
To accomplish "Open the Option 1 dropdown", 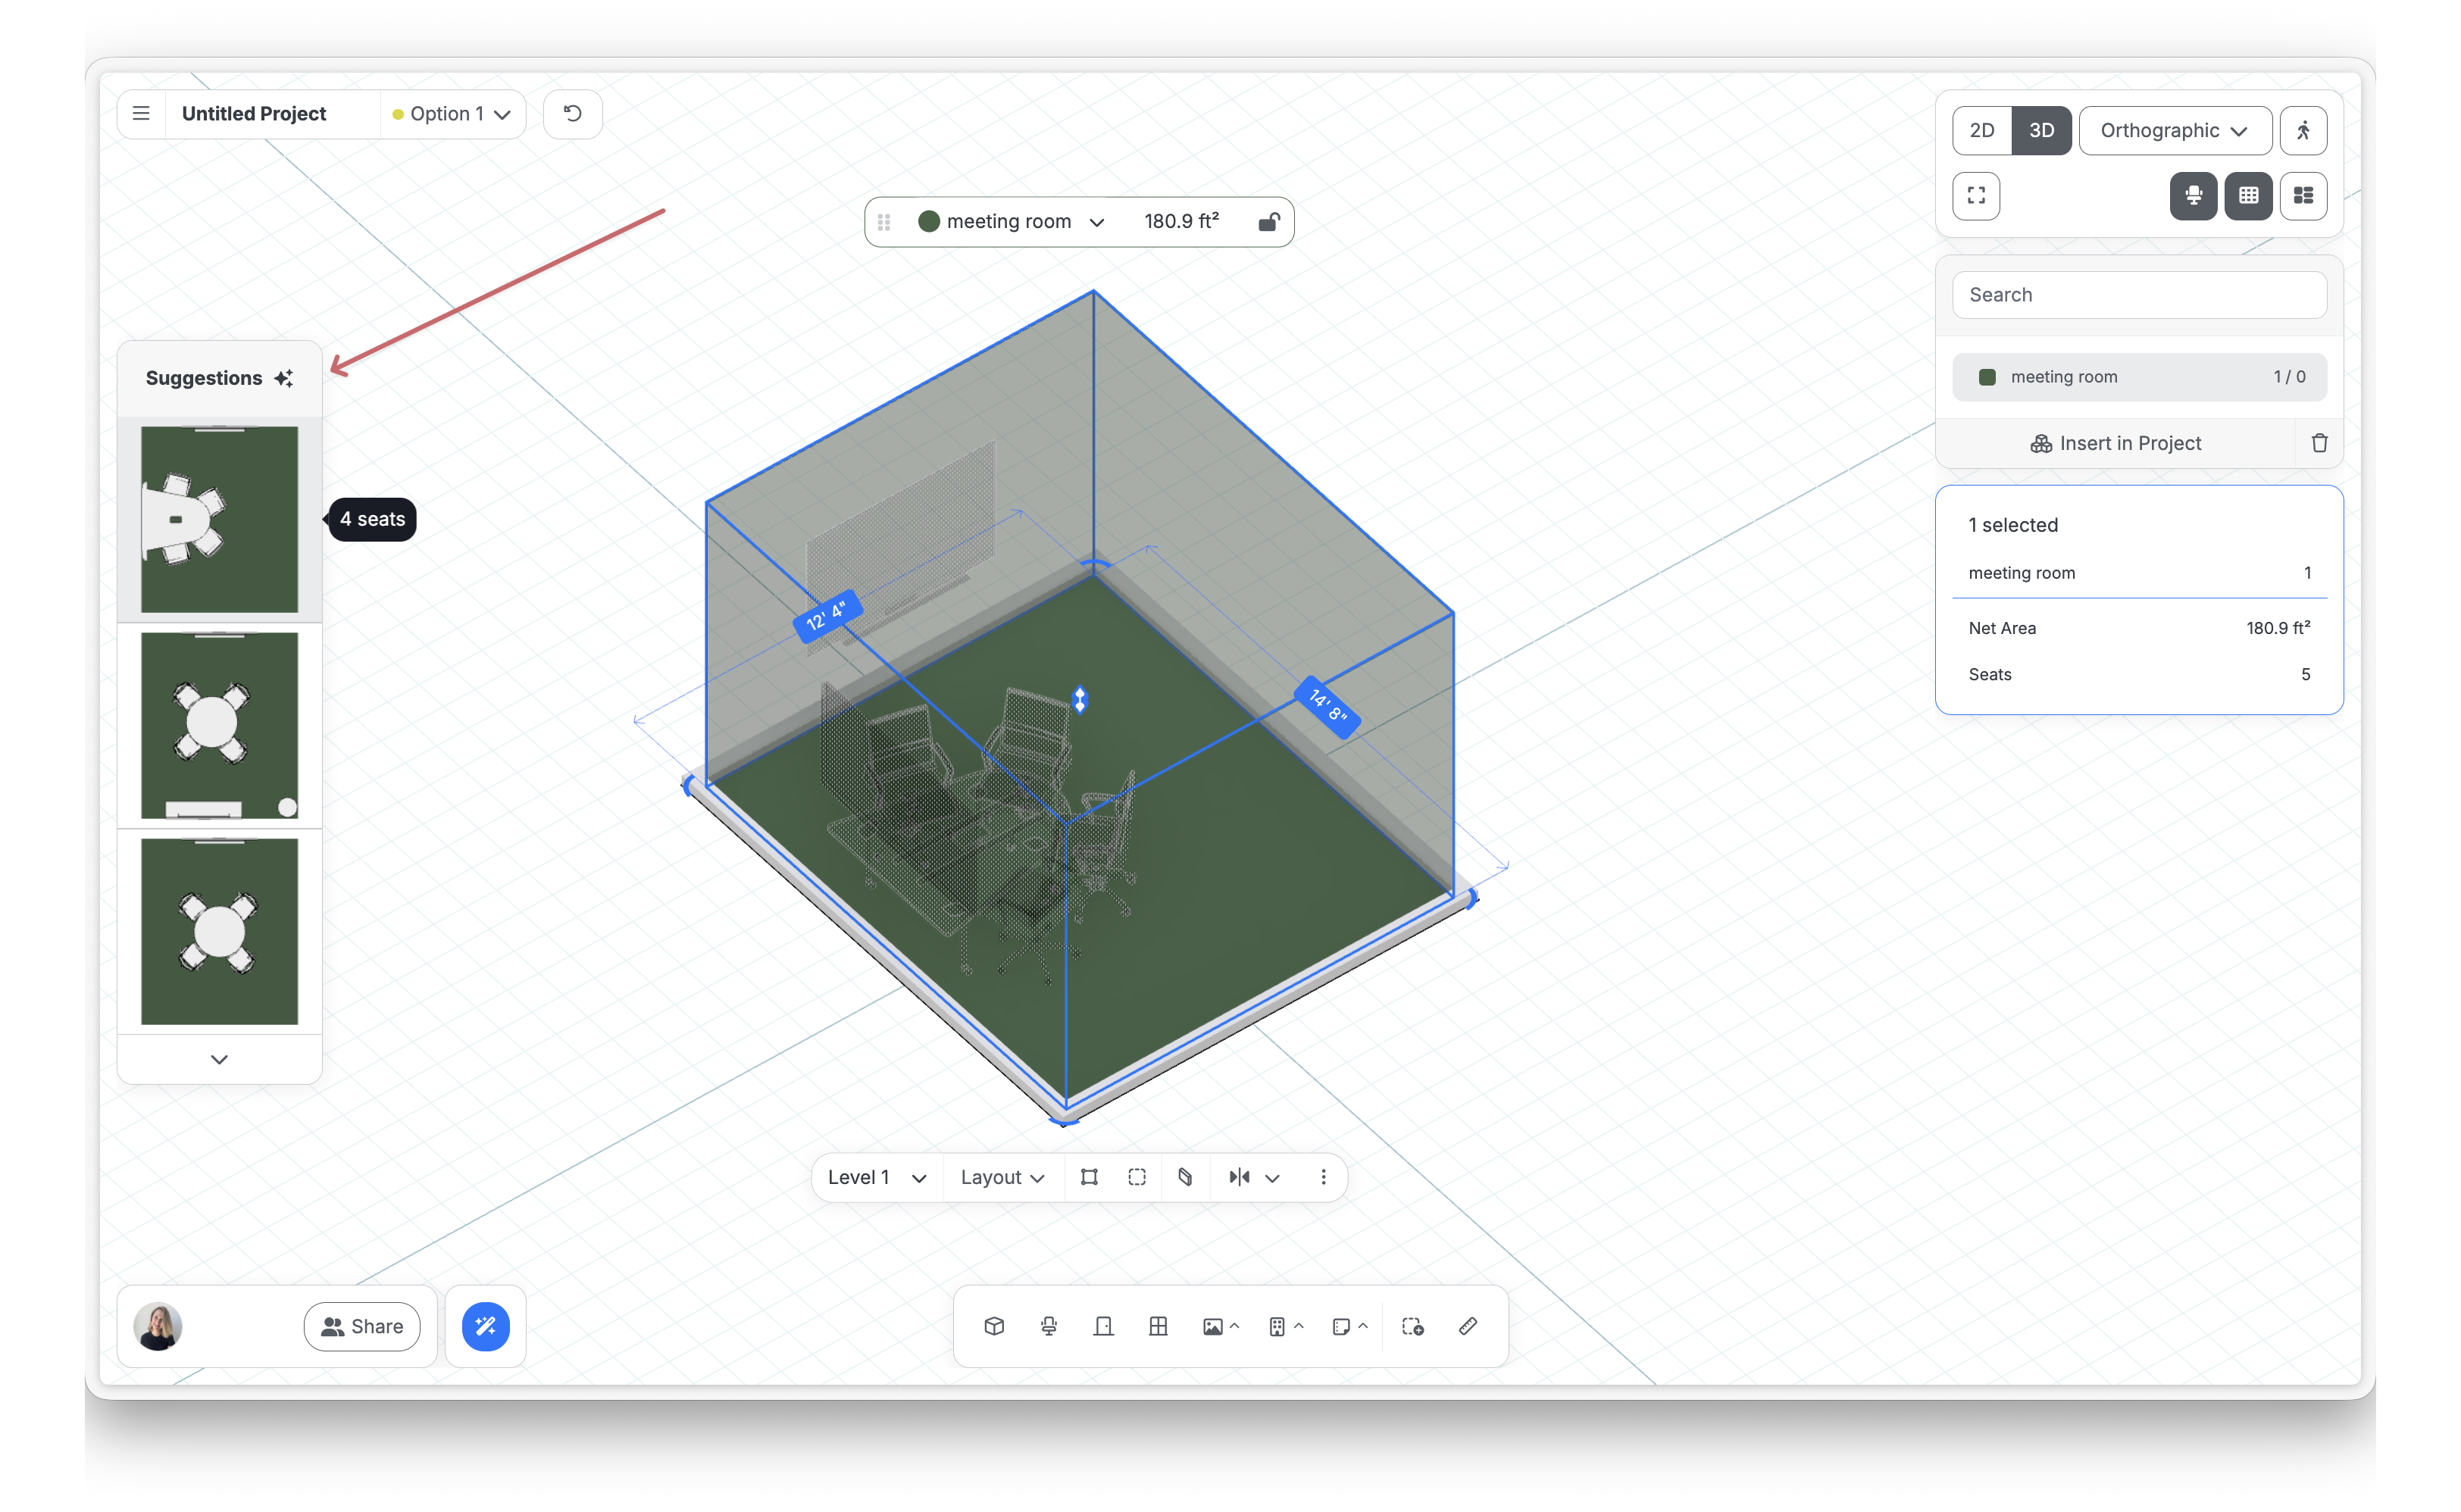I will (452, 114).
